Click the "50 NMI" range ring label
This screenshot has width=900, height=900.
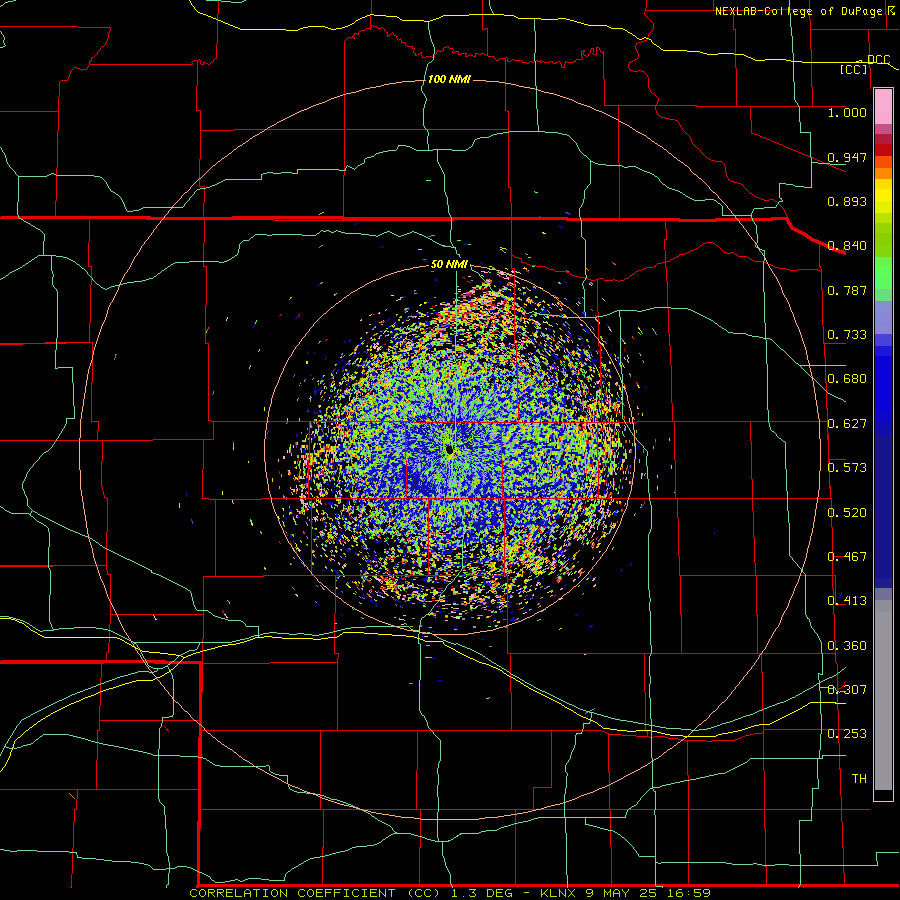449,264
